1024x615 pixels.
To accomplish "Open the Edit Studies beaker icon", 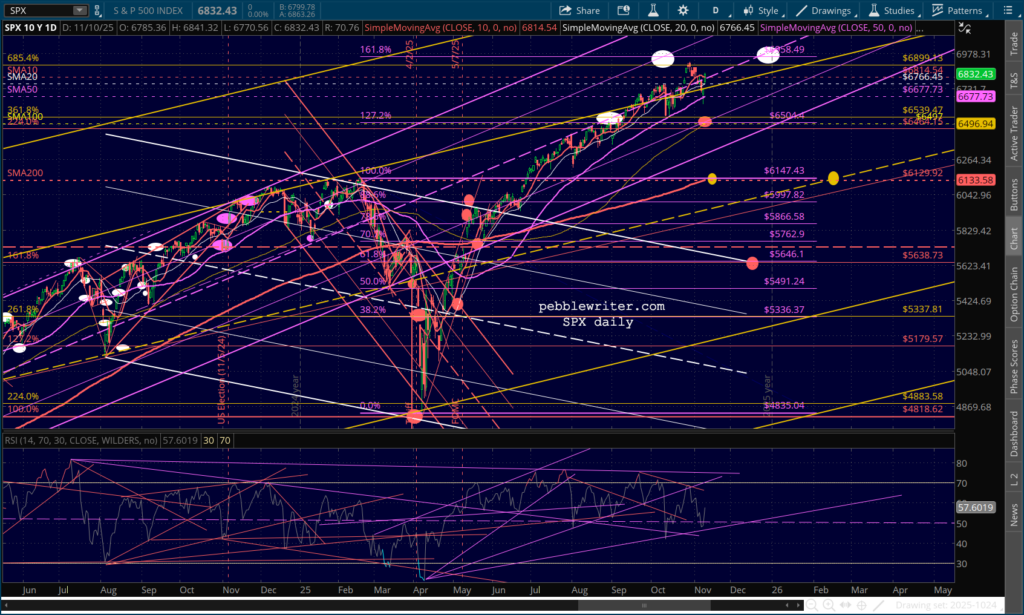I will (653, 10).
